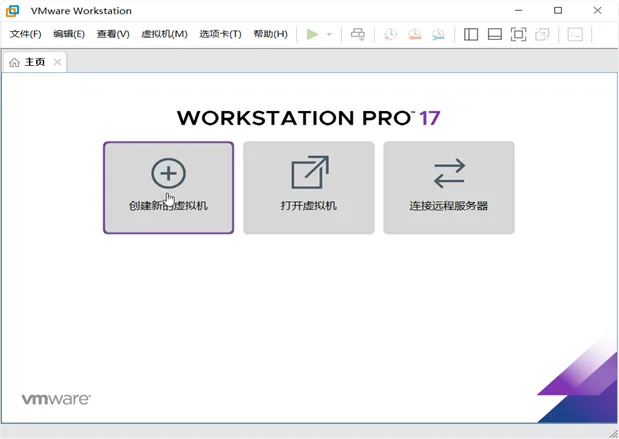The height and width of the screenshot is (439, 619).
Task: Open the 选项卡(T) menu
Action: coord(220,34)
